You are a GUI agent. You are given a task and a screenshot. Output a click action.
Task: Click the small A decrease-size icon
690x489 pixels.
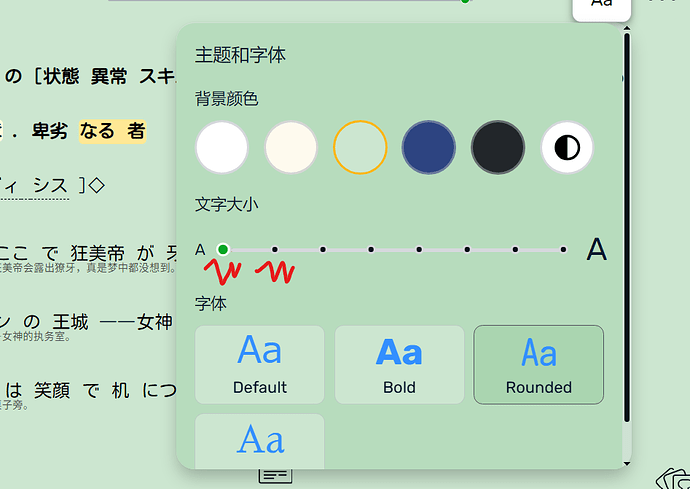pos(200,249)
